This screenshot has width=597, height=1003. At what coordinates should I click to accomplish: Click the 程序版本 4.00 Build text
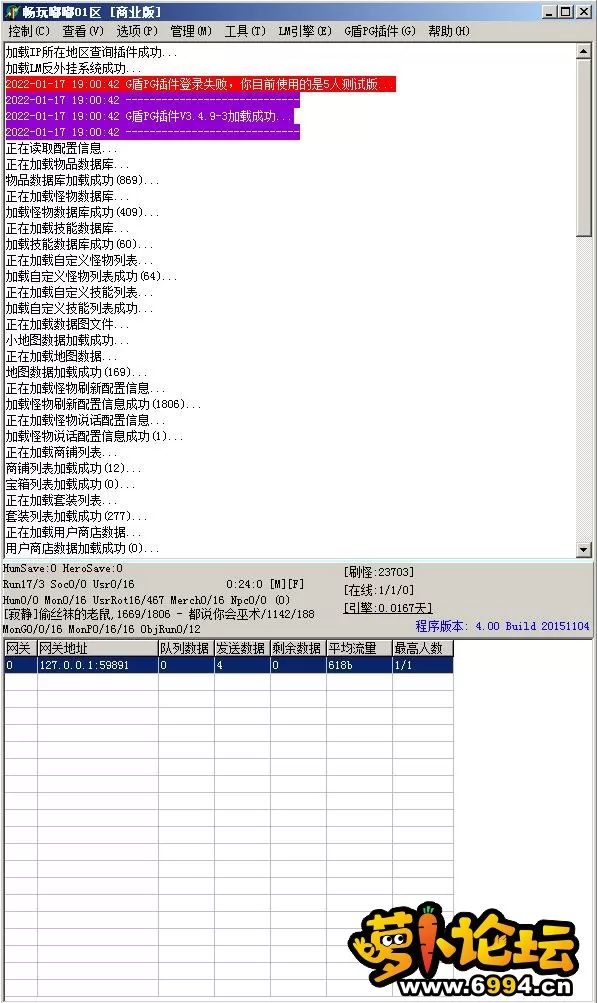502,626
